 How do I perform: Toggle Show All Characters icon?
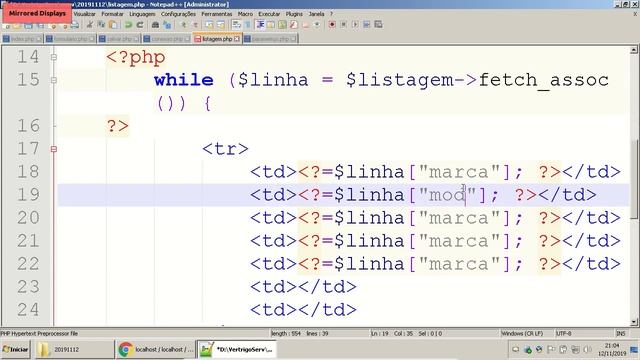point(247,24)
